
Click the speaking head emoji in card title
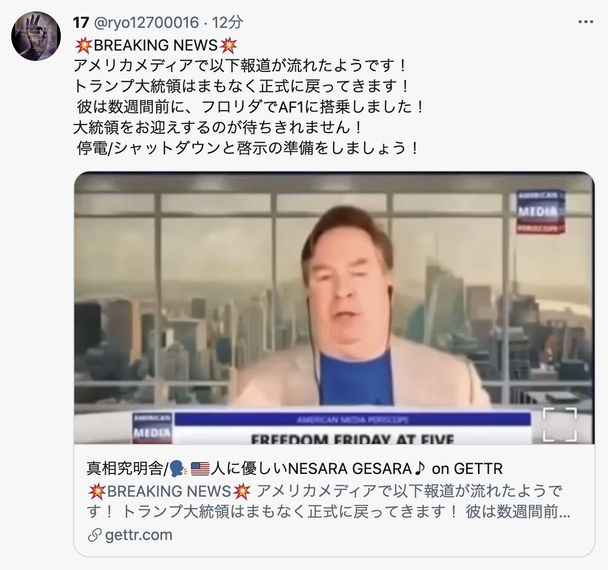click(x=179, y=469)
